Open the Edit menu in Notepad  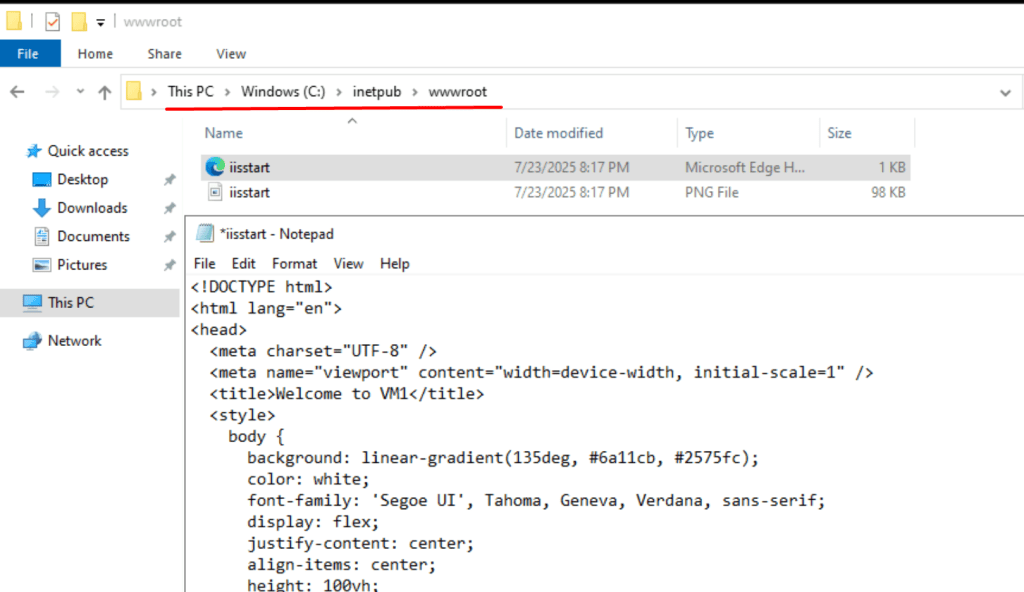pos(243,264)
